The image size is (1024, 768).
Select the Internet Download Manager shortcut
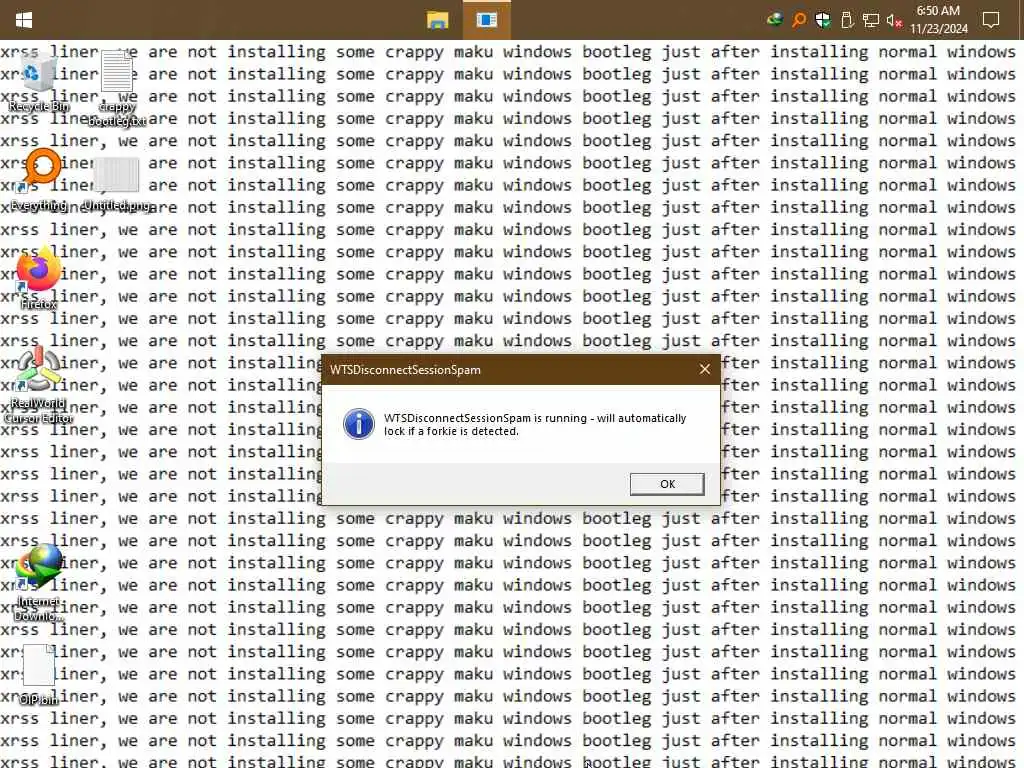39,583
